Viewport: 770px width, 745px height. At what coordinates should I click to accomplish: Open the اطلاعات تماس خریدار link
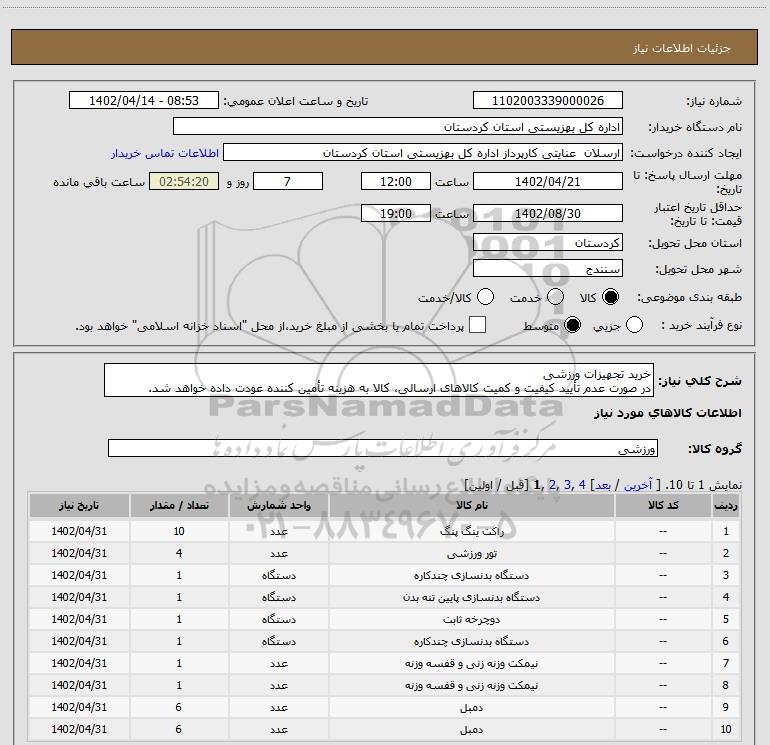click(x=165, y=153)
